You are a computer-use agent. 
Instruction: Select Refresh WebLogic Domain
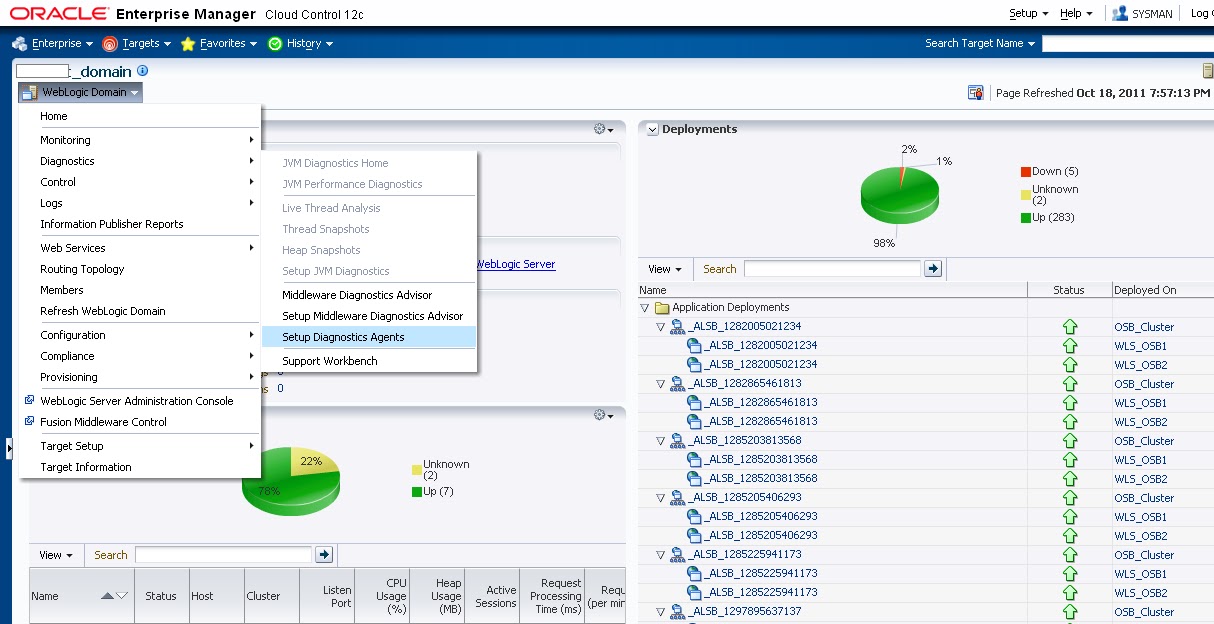click(x=140, y=311)
